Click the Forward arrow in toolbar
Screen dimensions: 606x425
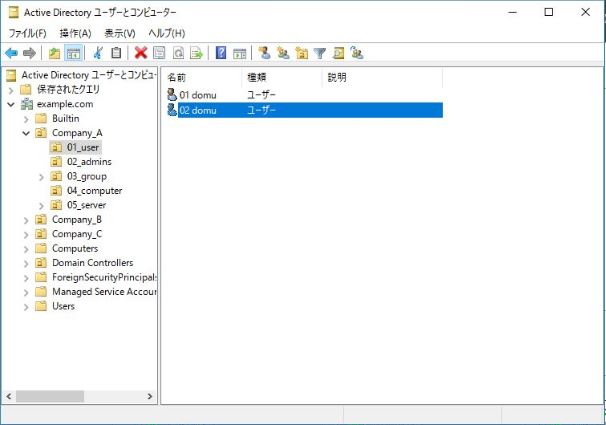29,53
